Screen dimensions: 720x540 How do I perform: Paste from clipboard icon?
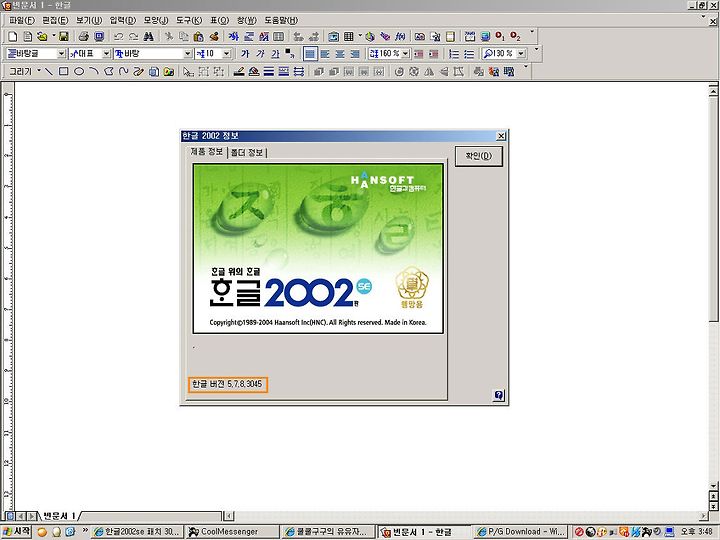(x=198, y=36)
